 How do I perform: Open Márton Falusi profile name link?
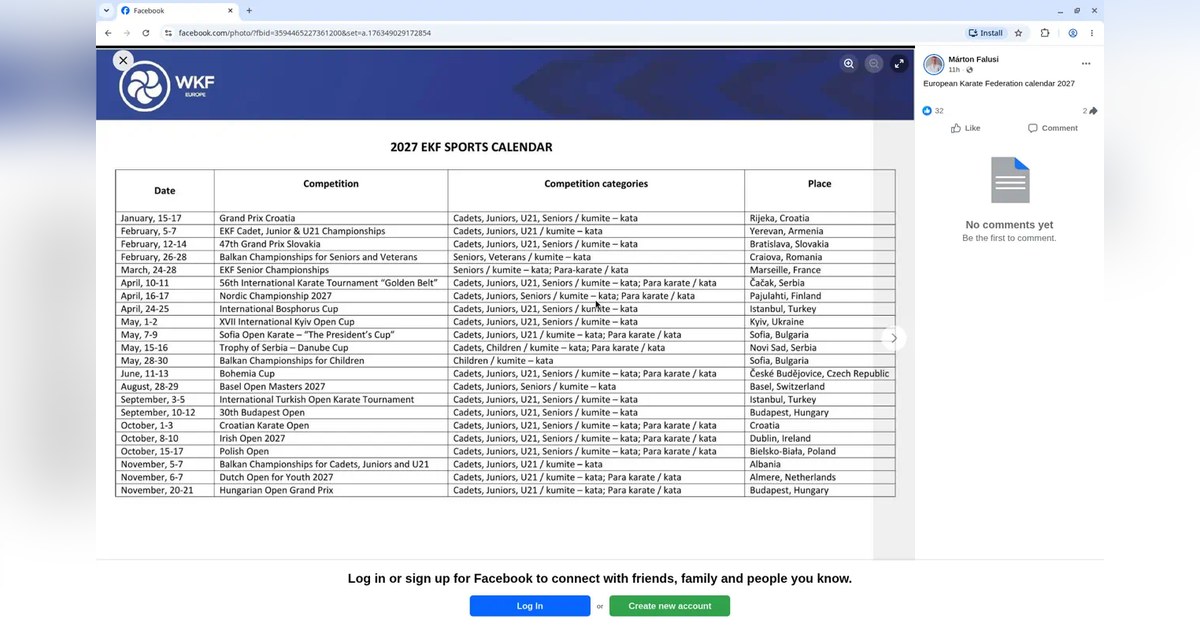pos(973,59)
